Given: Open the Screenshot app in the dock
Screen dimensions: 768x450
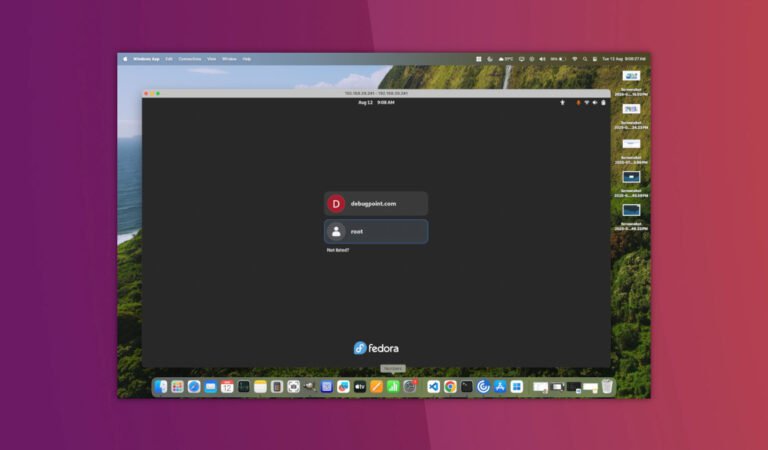Looking at the screenshot, I should click(293, 386).
